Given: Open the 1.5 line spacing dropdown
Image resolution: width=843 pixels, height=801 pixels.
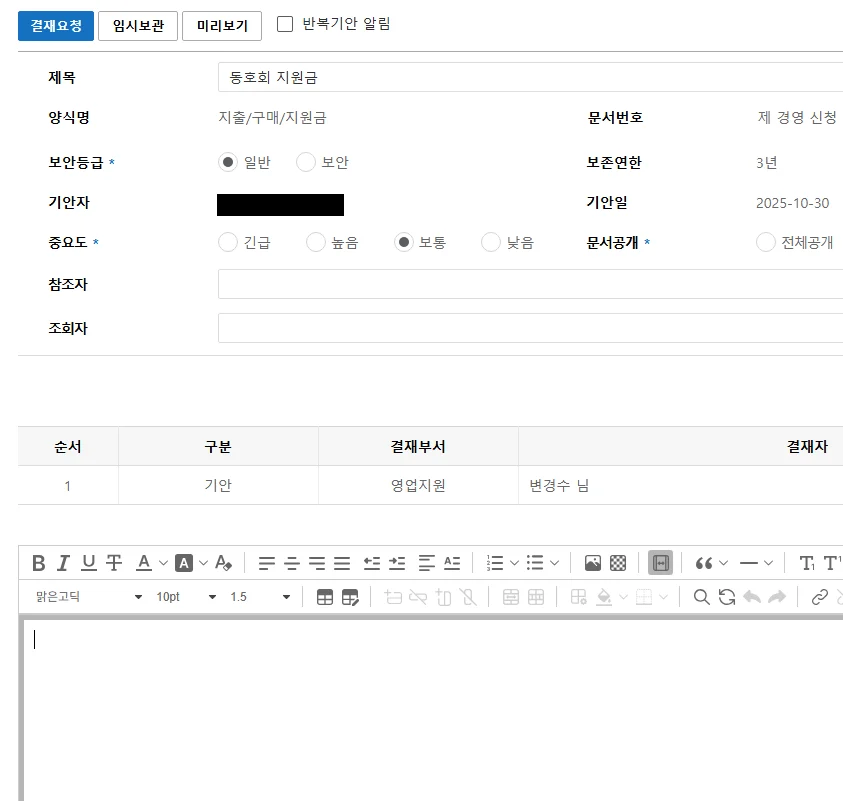Looking at the screenshot, I should pyautogui.click(x=260, y=597).
